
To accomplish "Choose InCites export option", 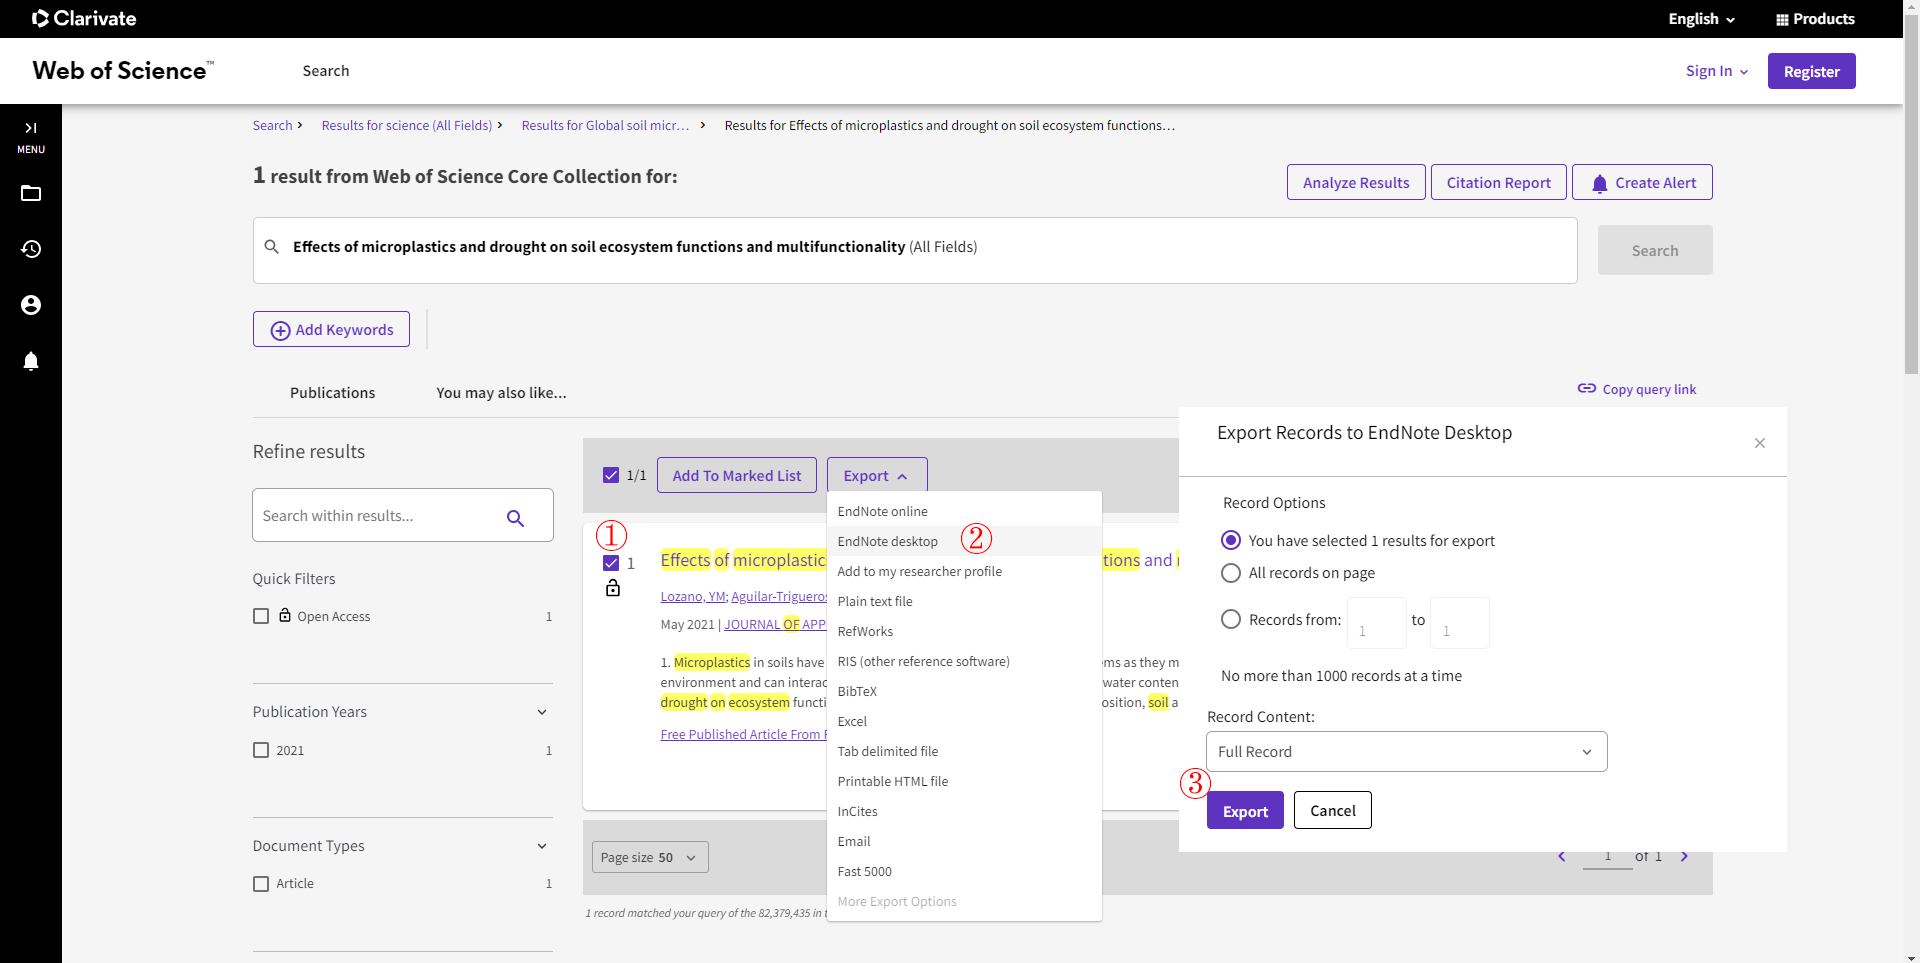I will pos(964,811).
